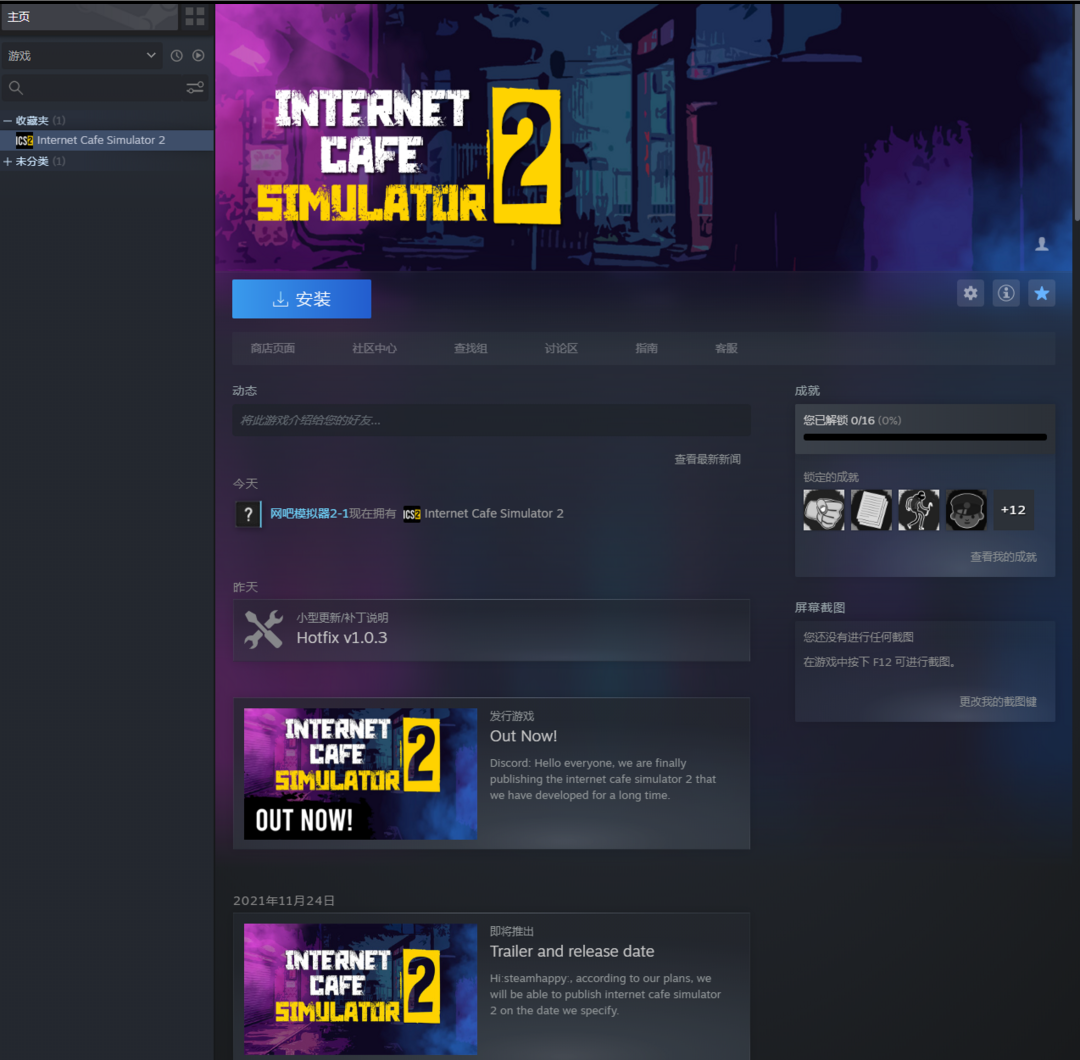Click the walking figure achievement icon
The image size is (1080, 1060).
(x=919, y=510)
